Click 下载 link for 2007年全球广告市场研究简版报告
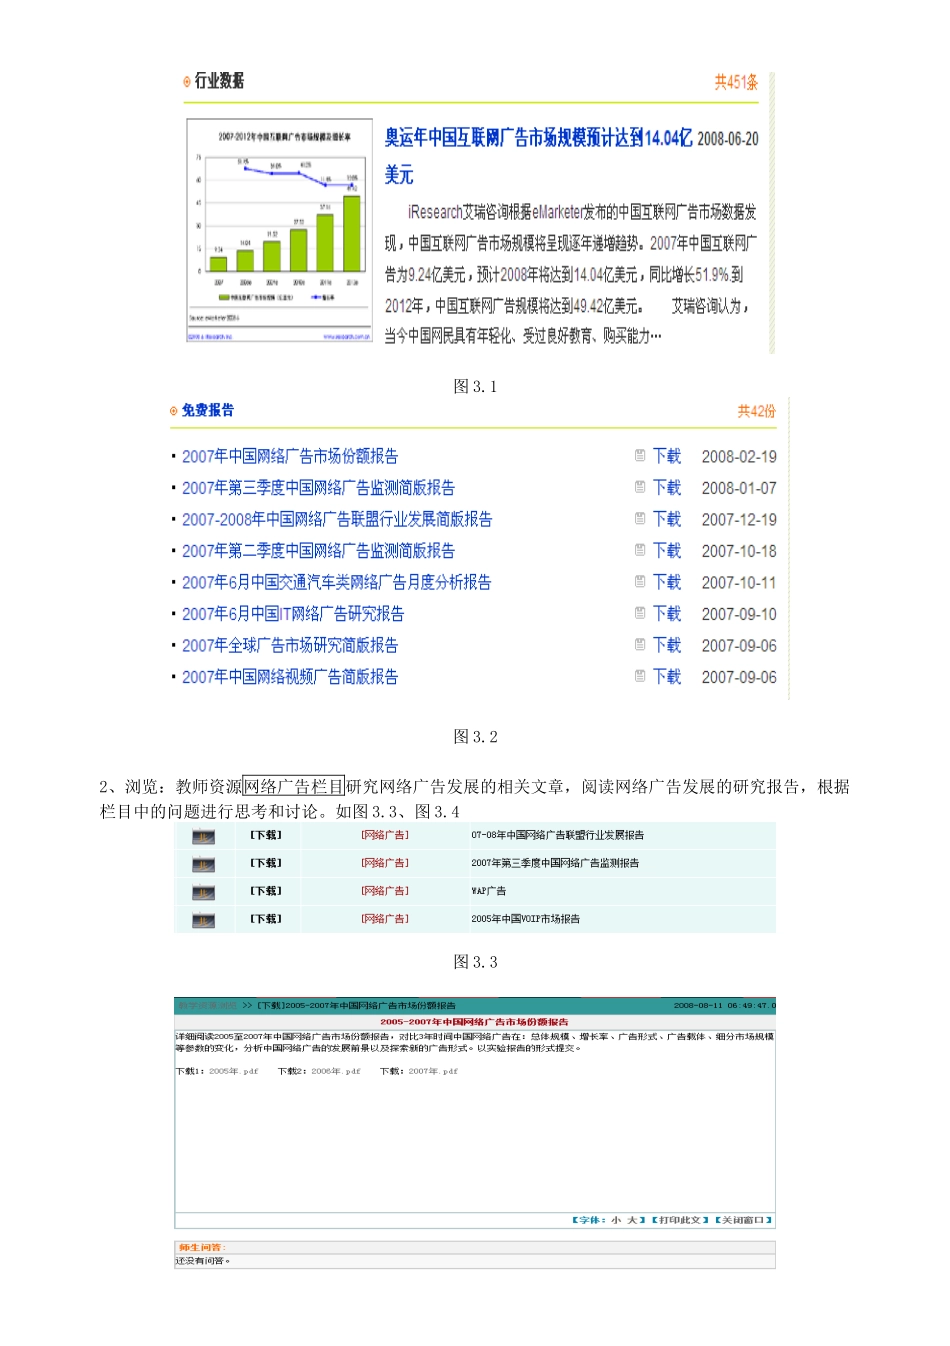 [667, 645]
